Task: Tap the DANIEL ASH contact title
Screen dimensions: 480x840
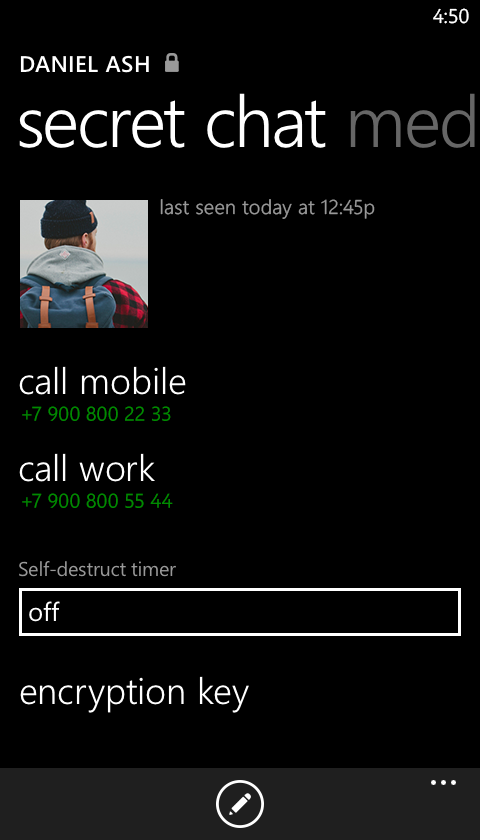Action: [x=85, y=64]
